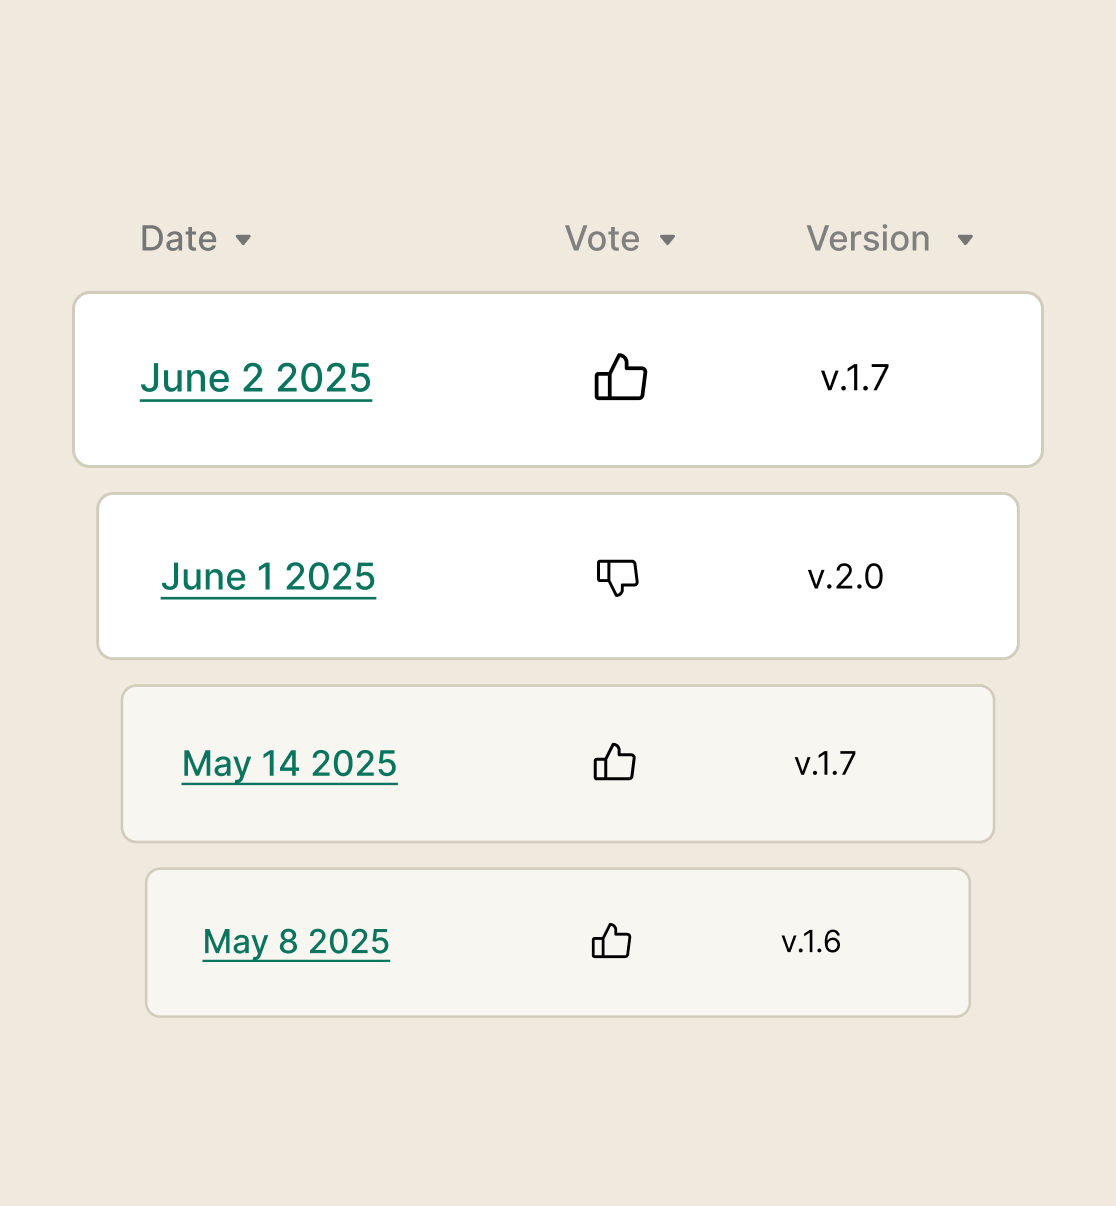
Task: Click the v.1.6 version label
Action: tap(812, 941)
